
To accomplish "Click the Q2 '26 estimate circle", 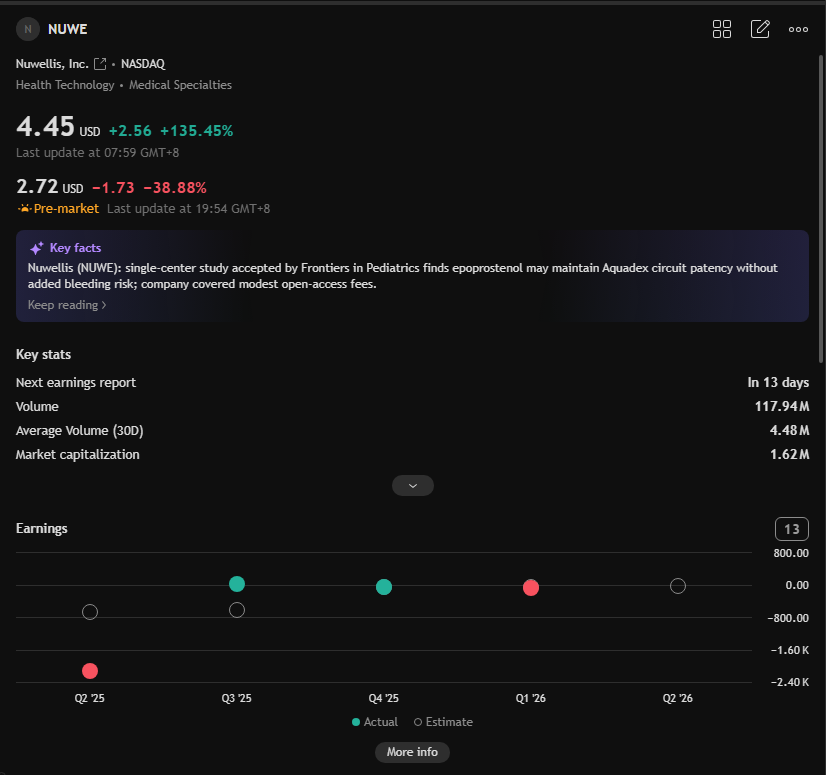I will point(678,586).
